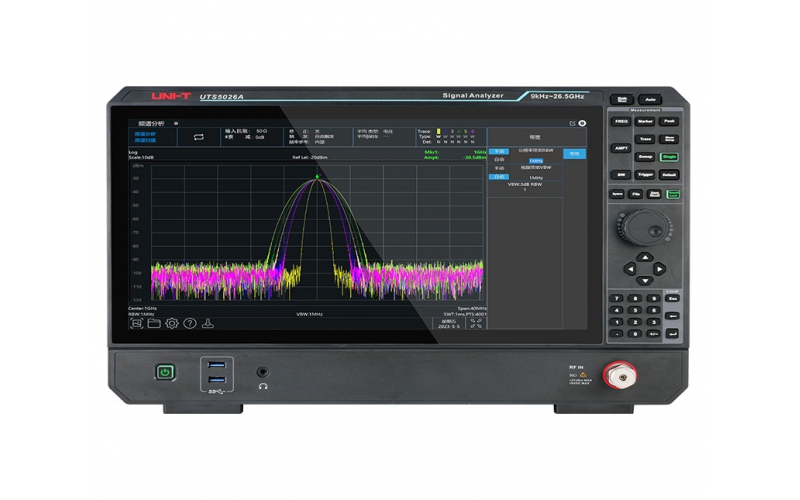
Task: Select trace 6 magenta number
Action: [x=472, y=132]
